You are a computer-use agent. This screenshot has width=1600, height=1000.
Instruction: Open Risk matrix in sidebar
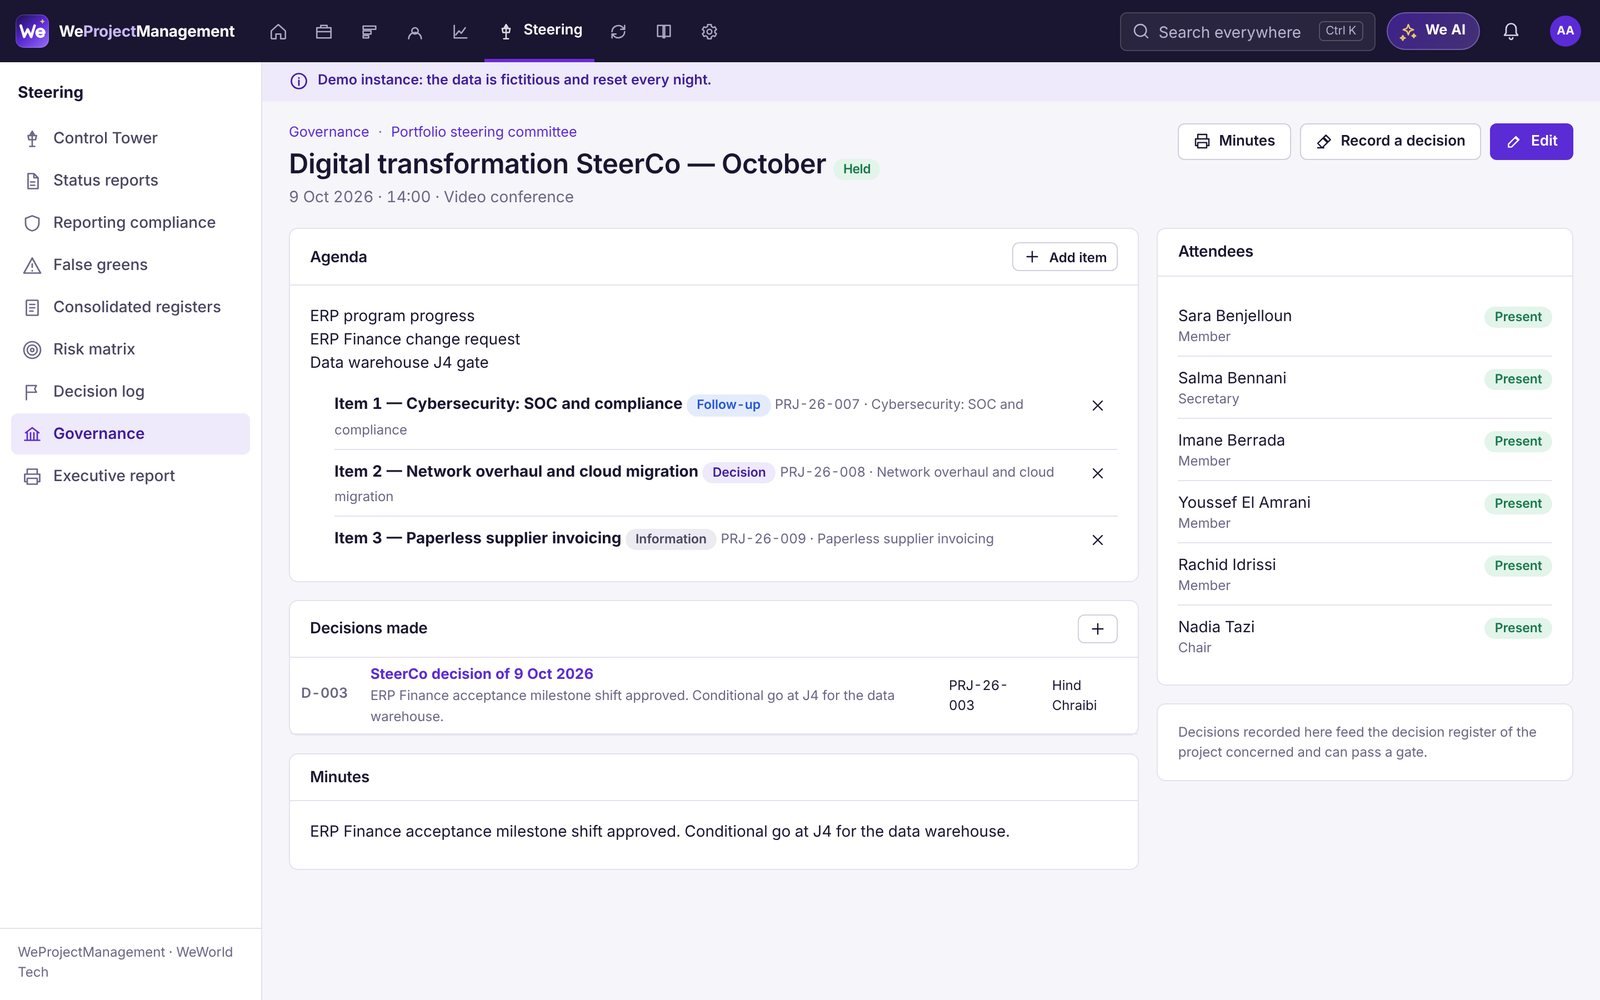pyautogui.click(x=130, y=349)
